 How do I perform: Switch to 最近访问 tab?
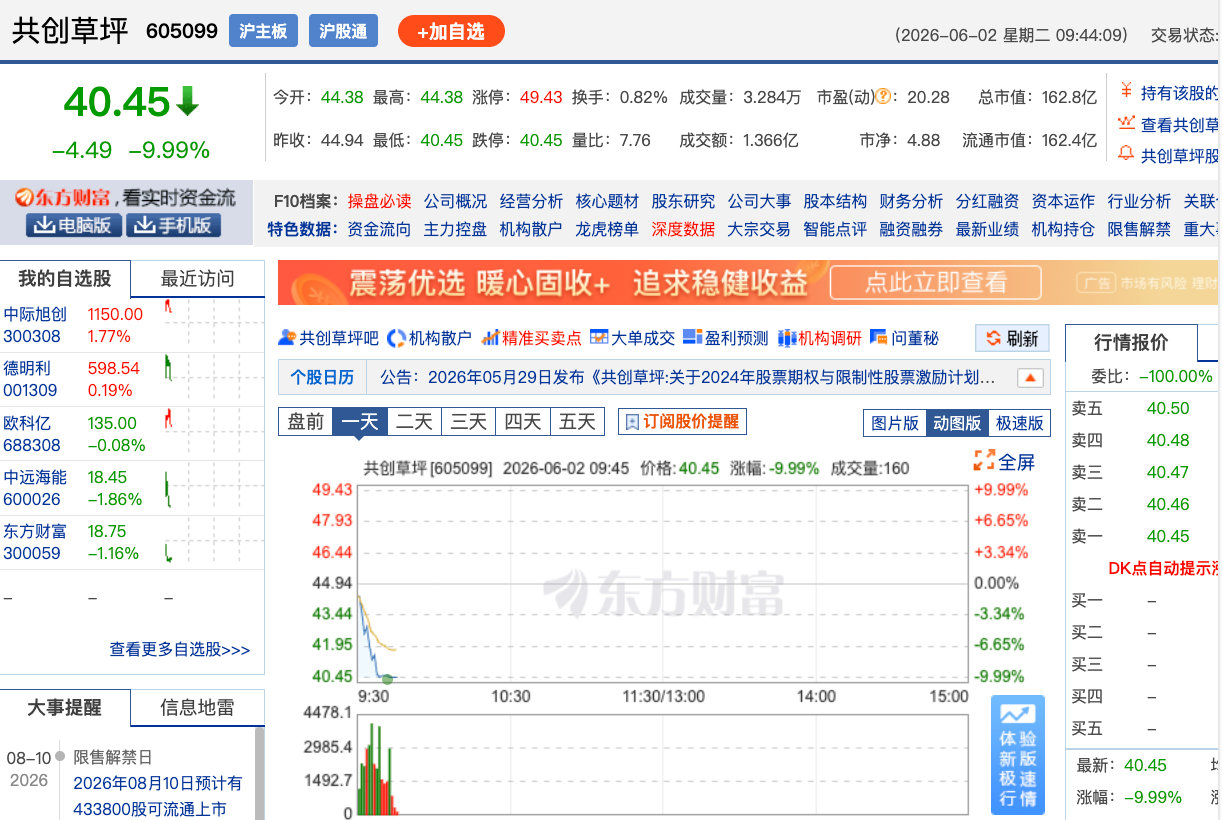point(198,279)
